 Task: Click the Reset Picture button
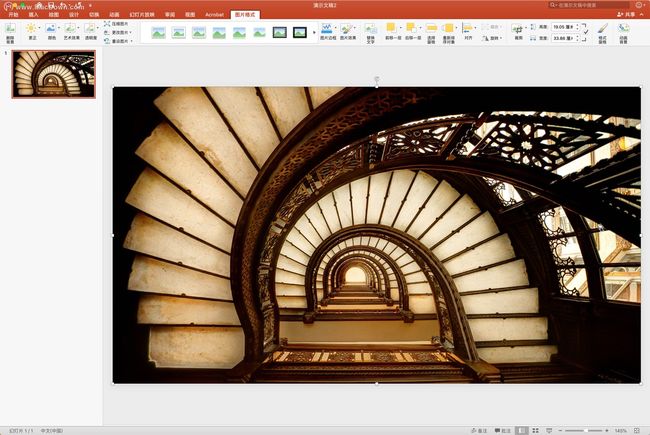[x=119, y=41]
